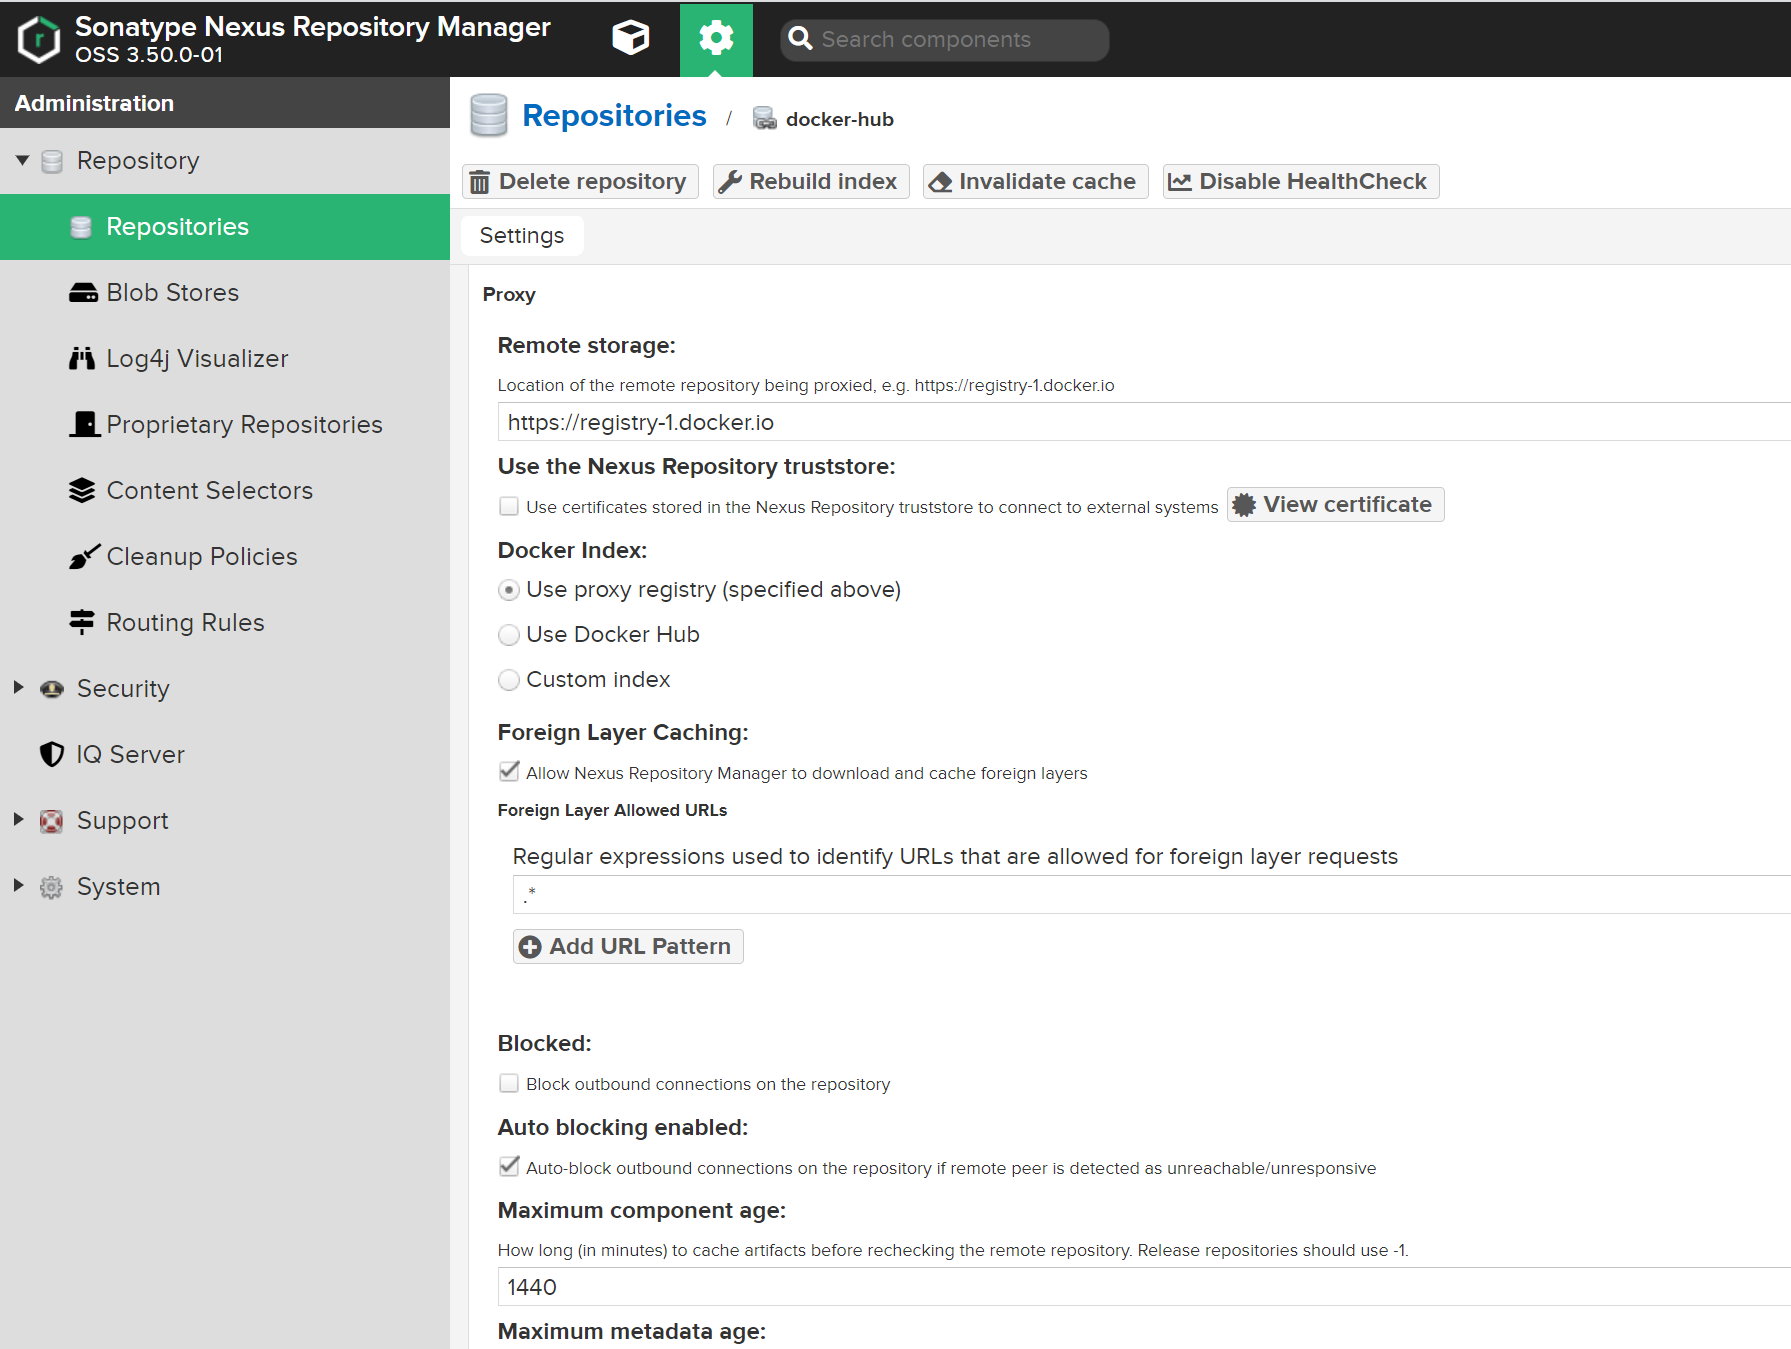Click the Sonatype Nexus logo icon

tap(39, 40)
